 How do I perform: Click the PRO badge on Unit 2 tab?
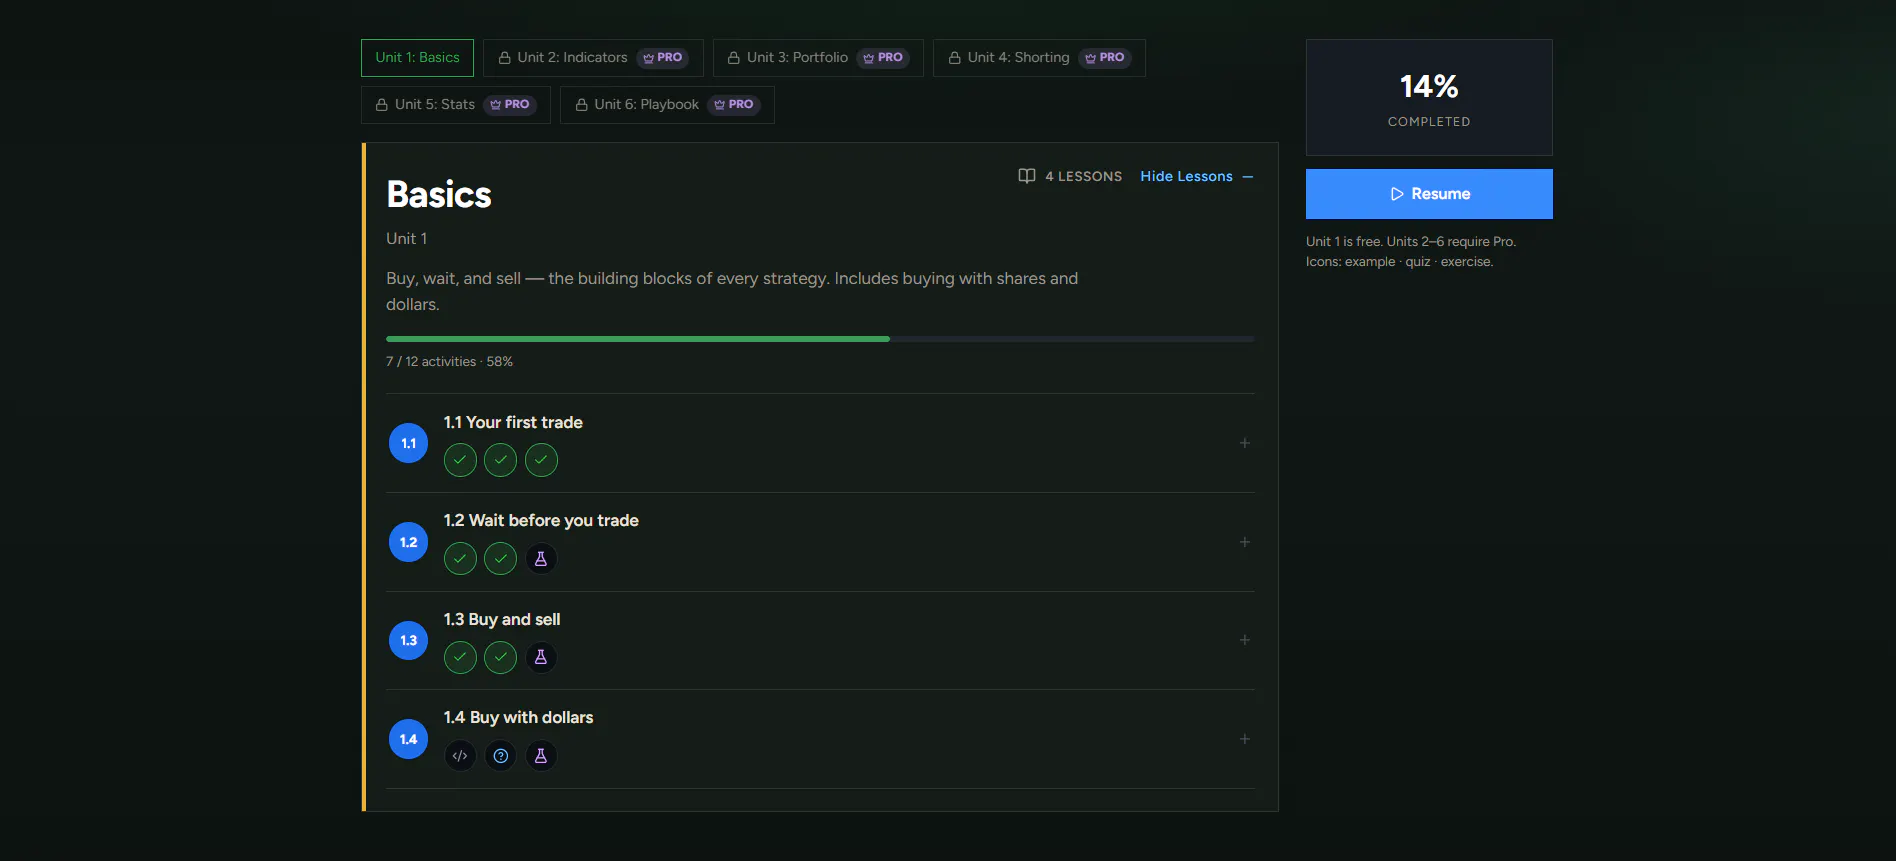coord(663,58)
